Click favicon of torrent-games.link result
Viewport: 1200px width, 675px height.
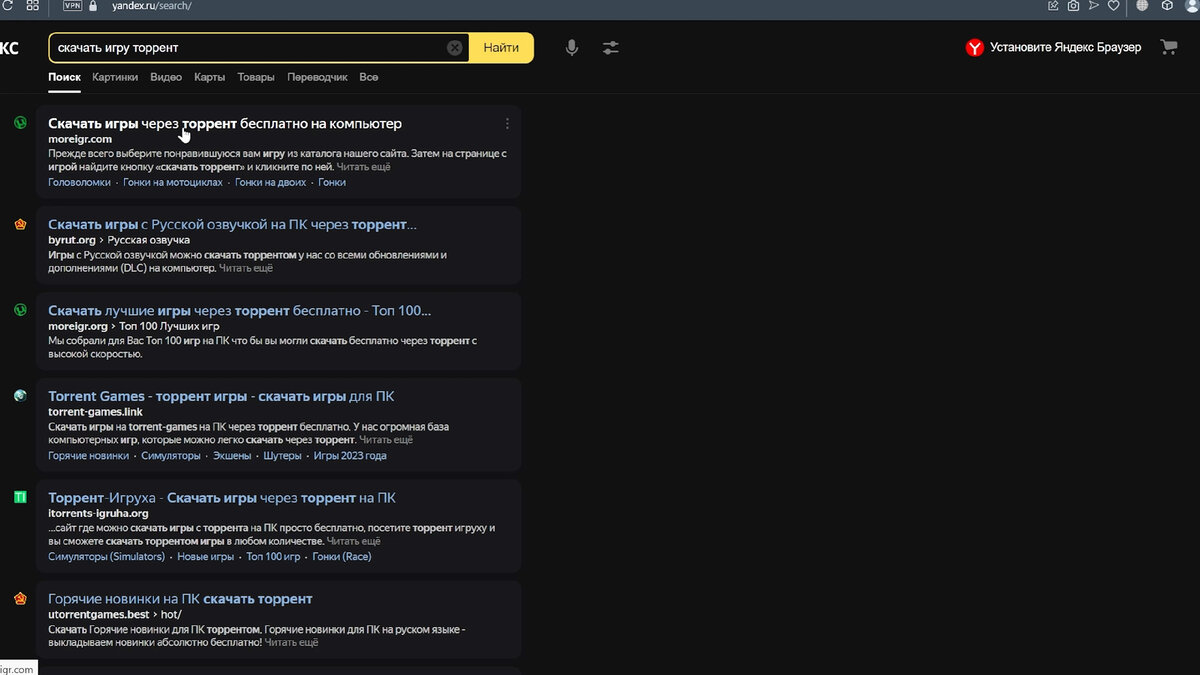point(20,396)
